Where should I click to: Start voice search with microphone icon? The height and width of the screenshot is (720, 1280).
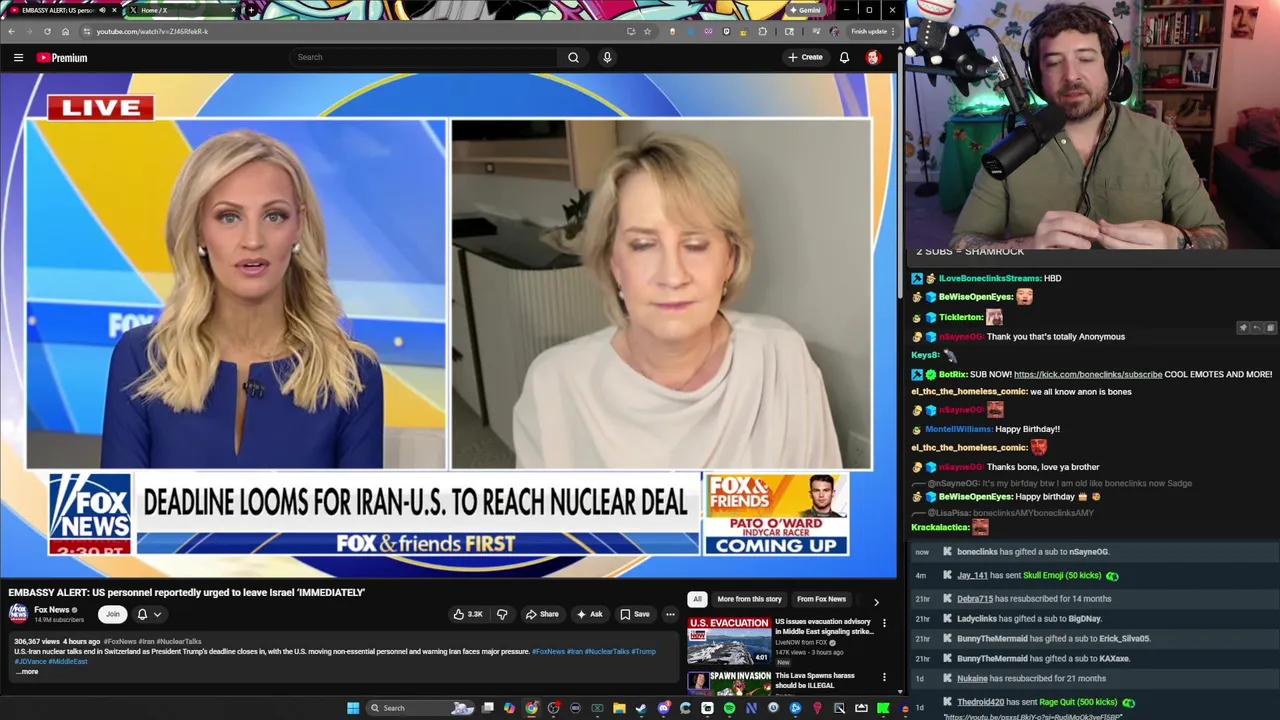[606, 57]
